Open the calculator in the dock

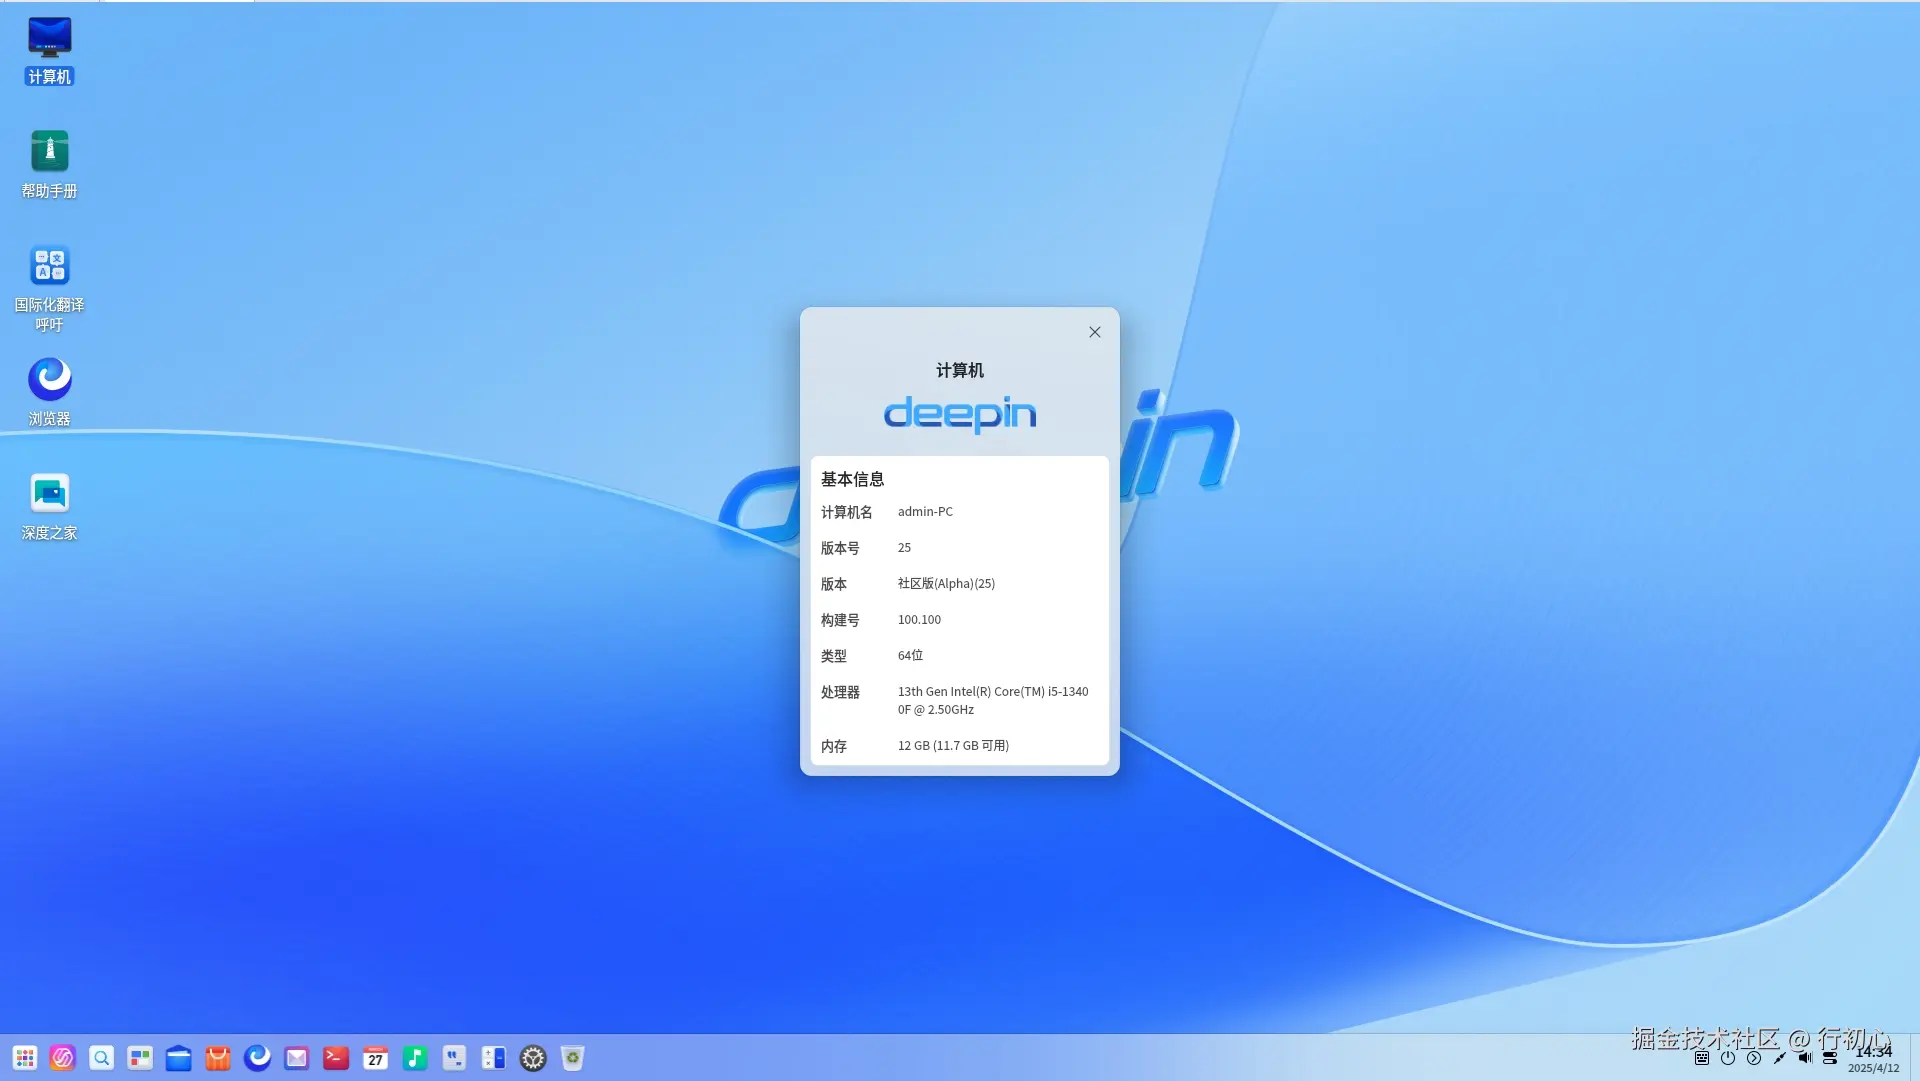point(494,1058)
